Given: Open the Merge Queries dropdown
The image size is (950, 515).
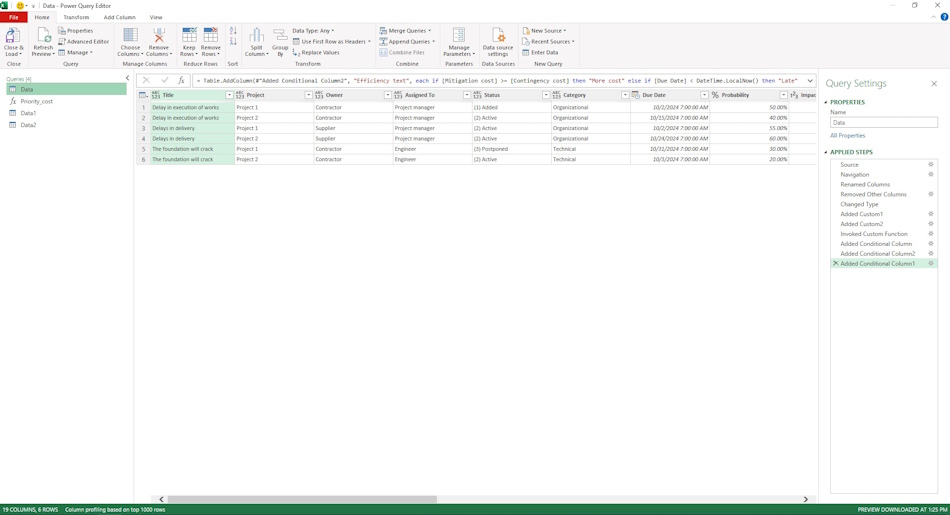Looking at the screenshot, I should click(x=405, y=31).
